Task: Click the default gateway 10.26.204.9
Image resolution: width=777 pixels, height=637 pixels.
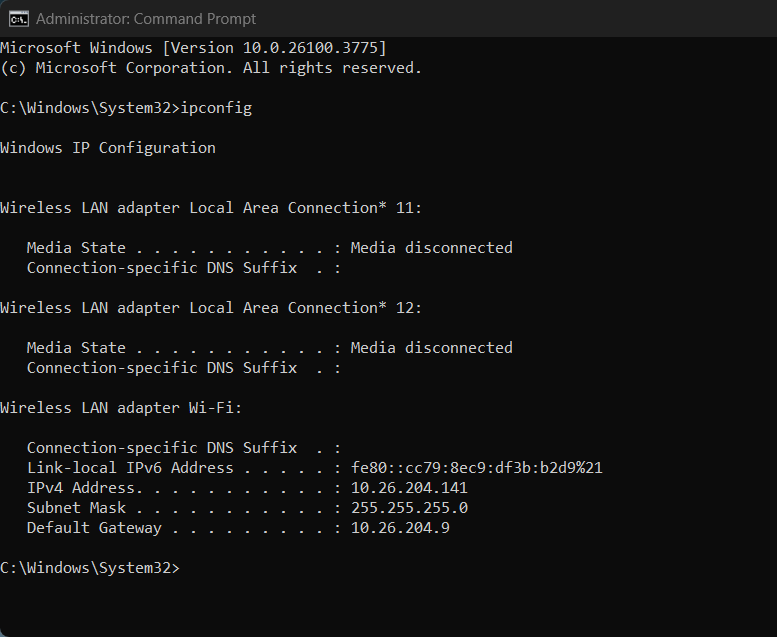Action: pos(400,527)
